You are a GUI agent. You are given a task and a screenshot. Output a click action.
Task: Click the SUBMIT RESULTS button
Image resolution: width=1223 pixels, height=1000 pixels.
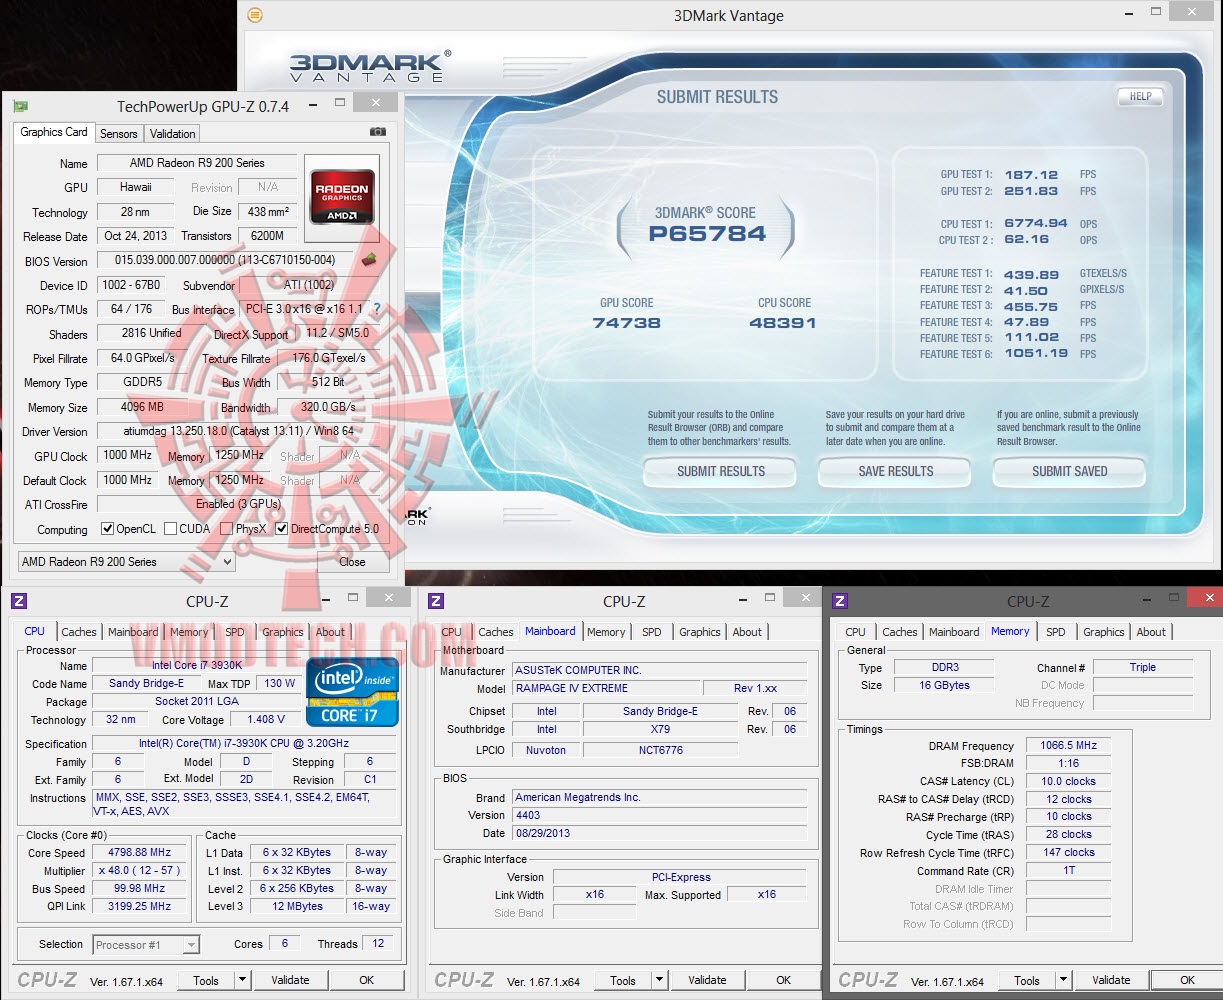pos(719,472)
